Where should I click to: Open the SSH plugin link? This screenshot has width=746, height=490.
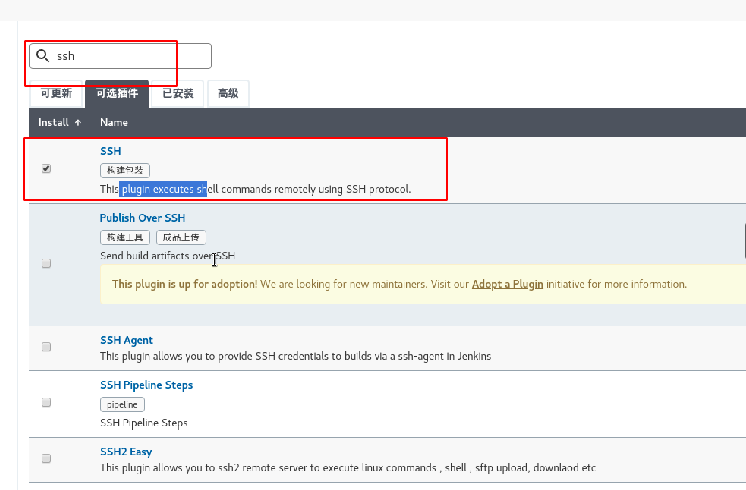click(x=110, y=151)
